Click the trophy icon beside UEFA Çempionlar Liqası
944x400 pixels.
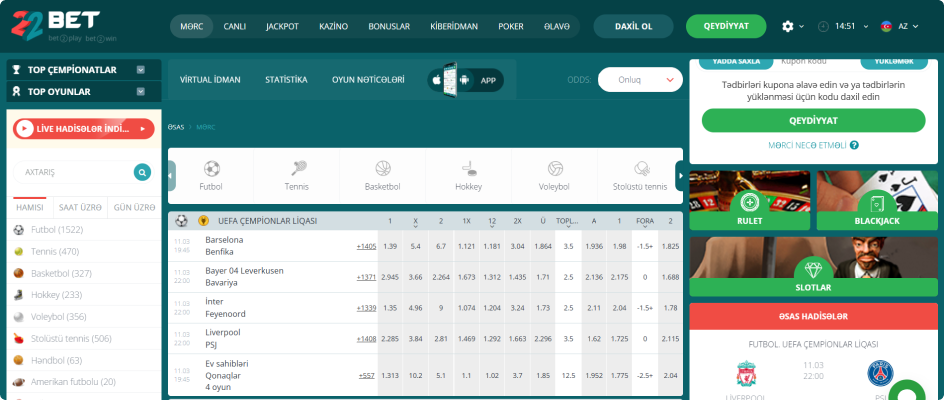pos(203,221)
